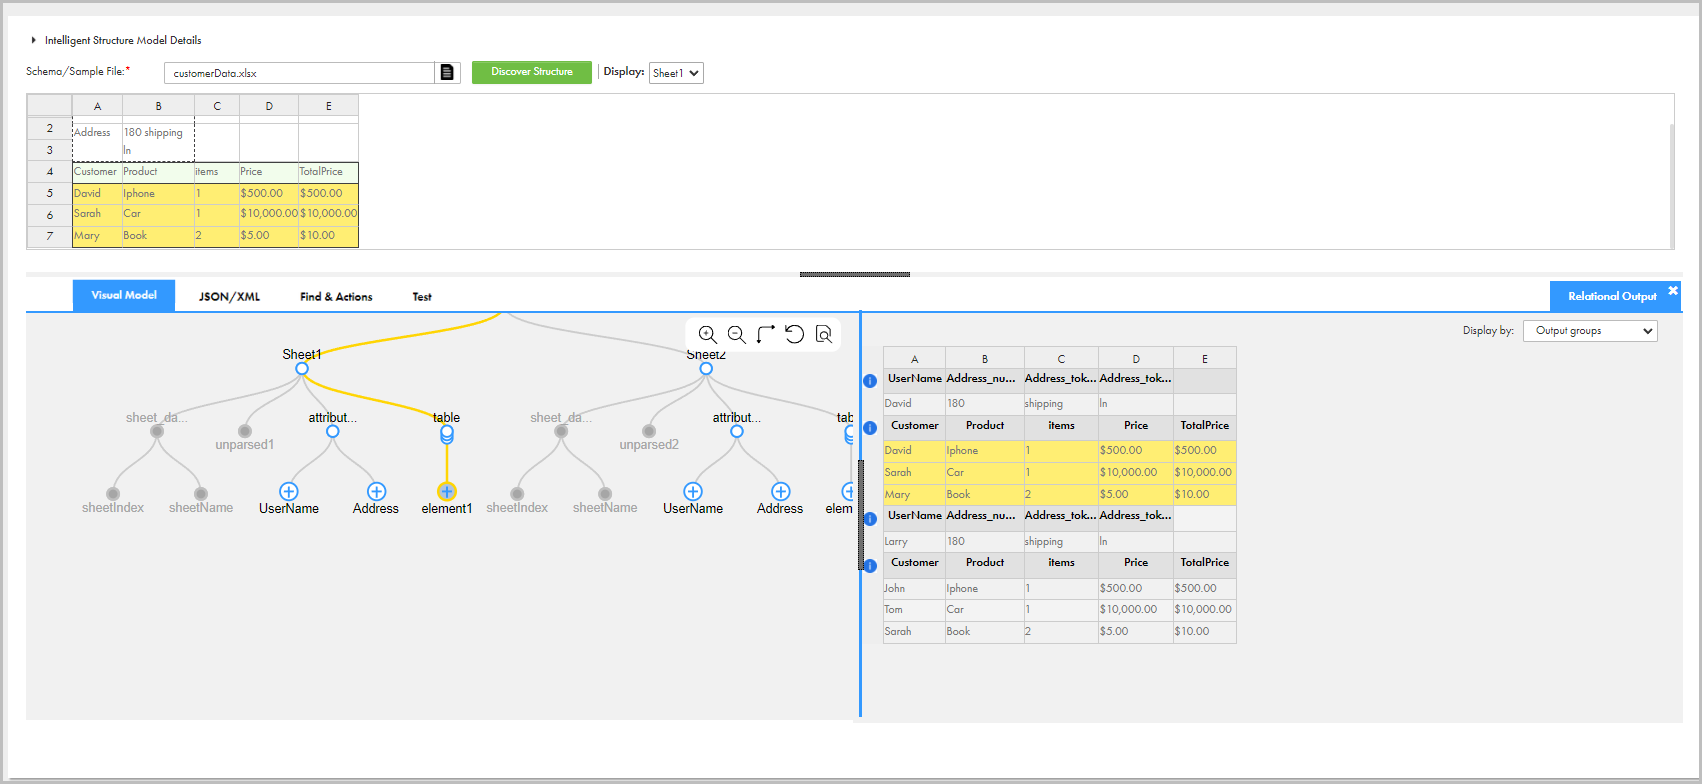Select column E header in Relational Output
The width and height of the screenshot is (1702, 784).
click(x=1205, y=358)
